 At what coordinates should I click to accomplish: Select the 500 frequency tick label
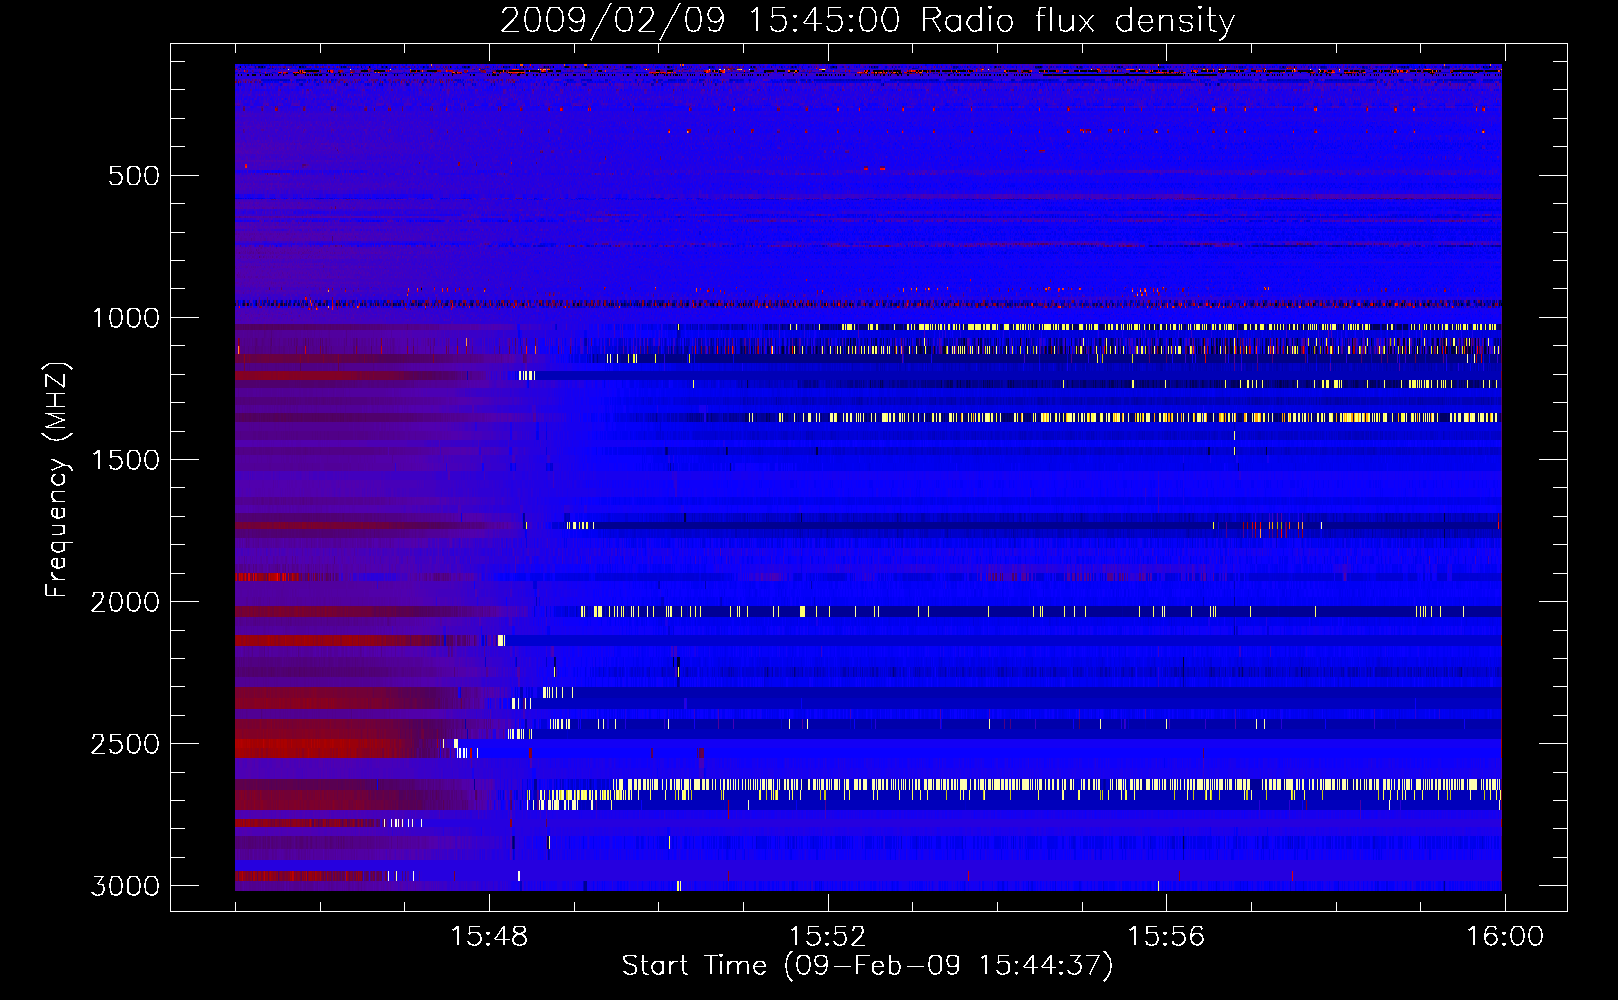point(135,176)
